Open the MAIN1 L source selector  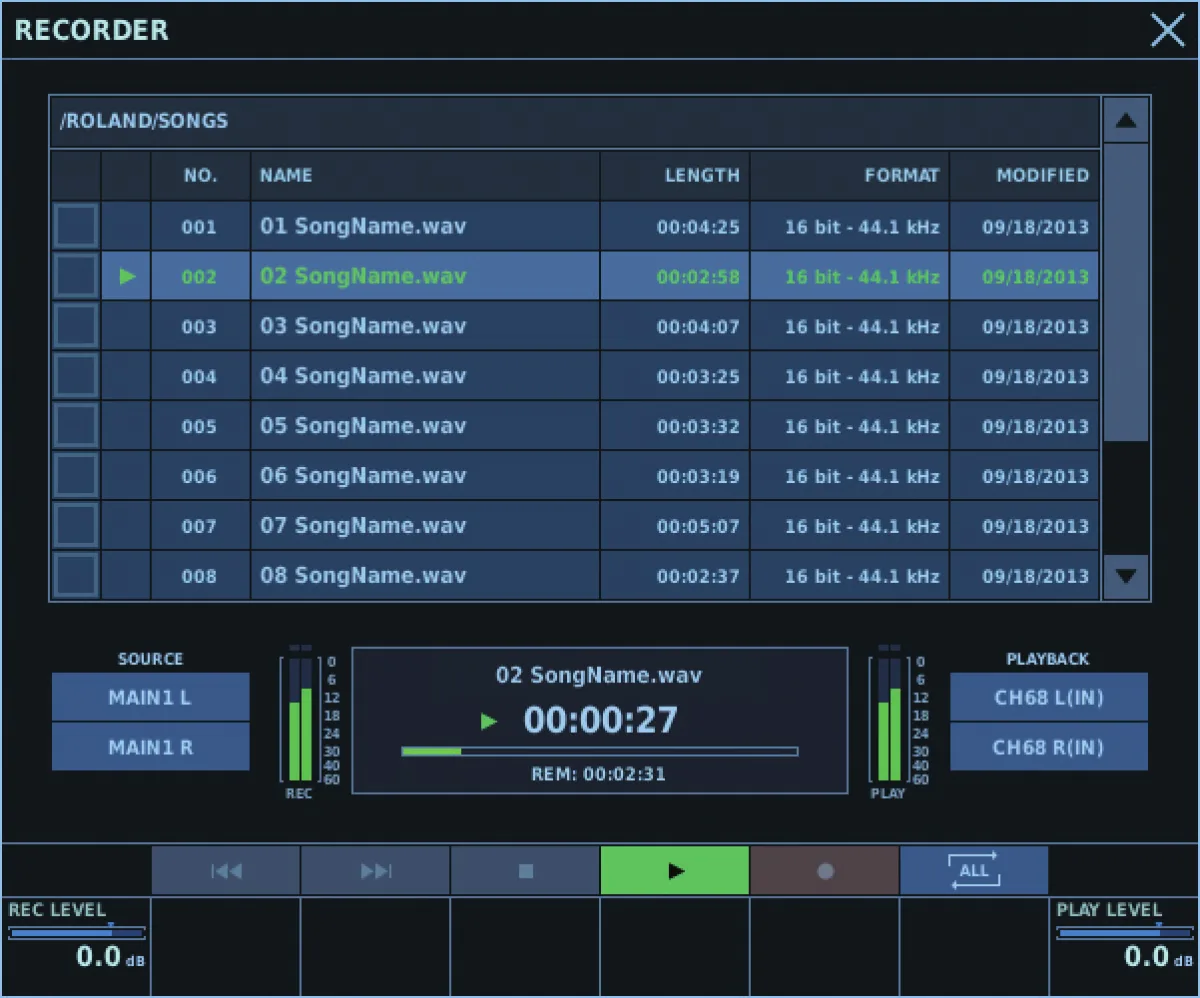coord(150,697)
